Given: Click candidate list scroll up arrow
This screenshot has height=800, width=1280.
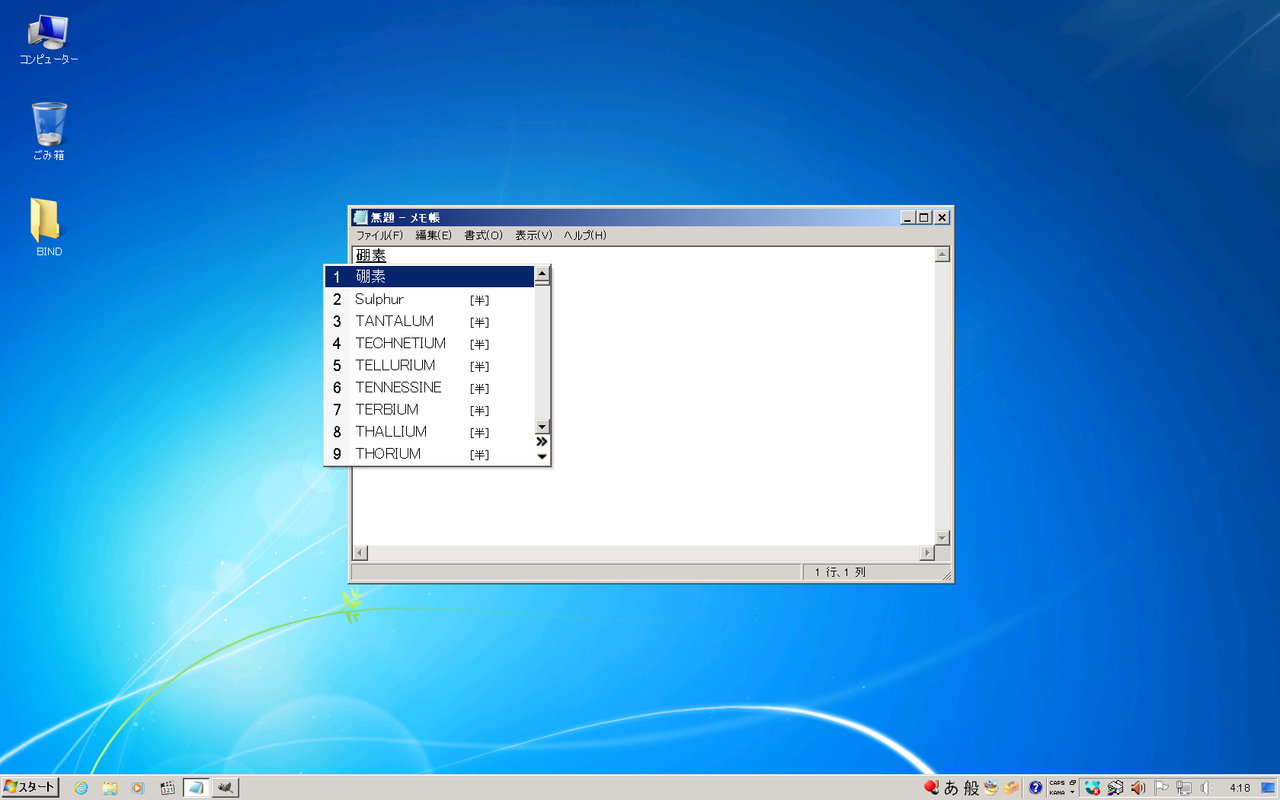Looking at the screenshot, I should coord(542,272).
